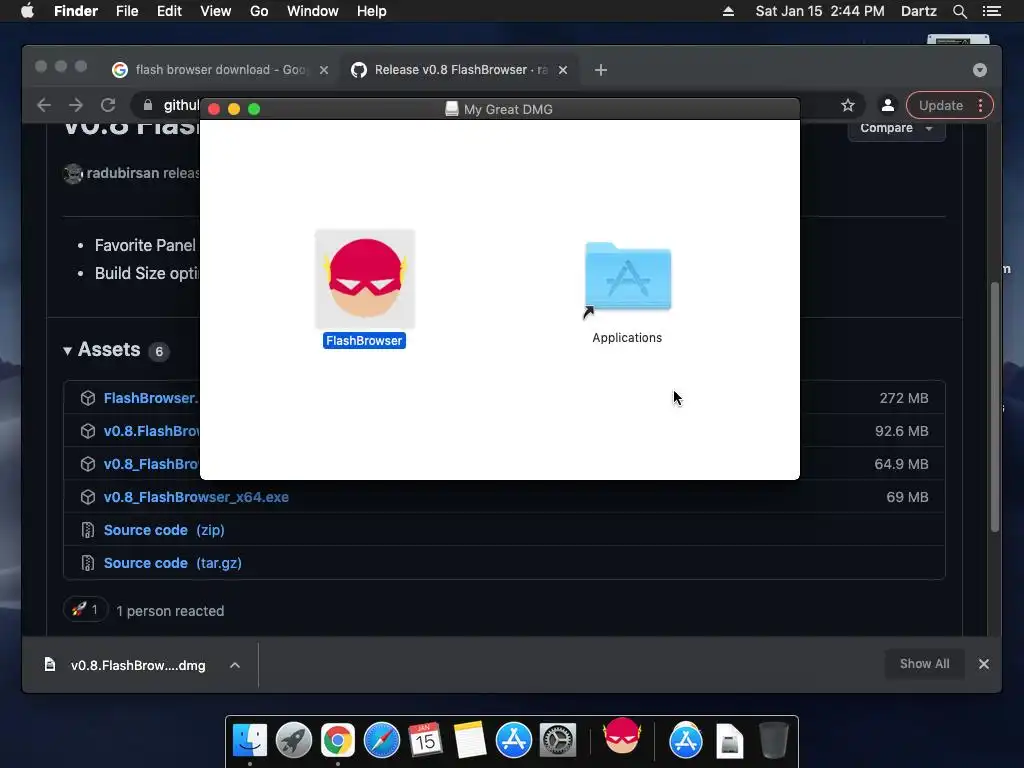The width and height of the screenshot is (1024, 768).
Task: Open Notes from the Dock
Action: (x=470, y=740)
